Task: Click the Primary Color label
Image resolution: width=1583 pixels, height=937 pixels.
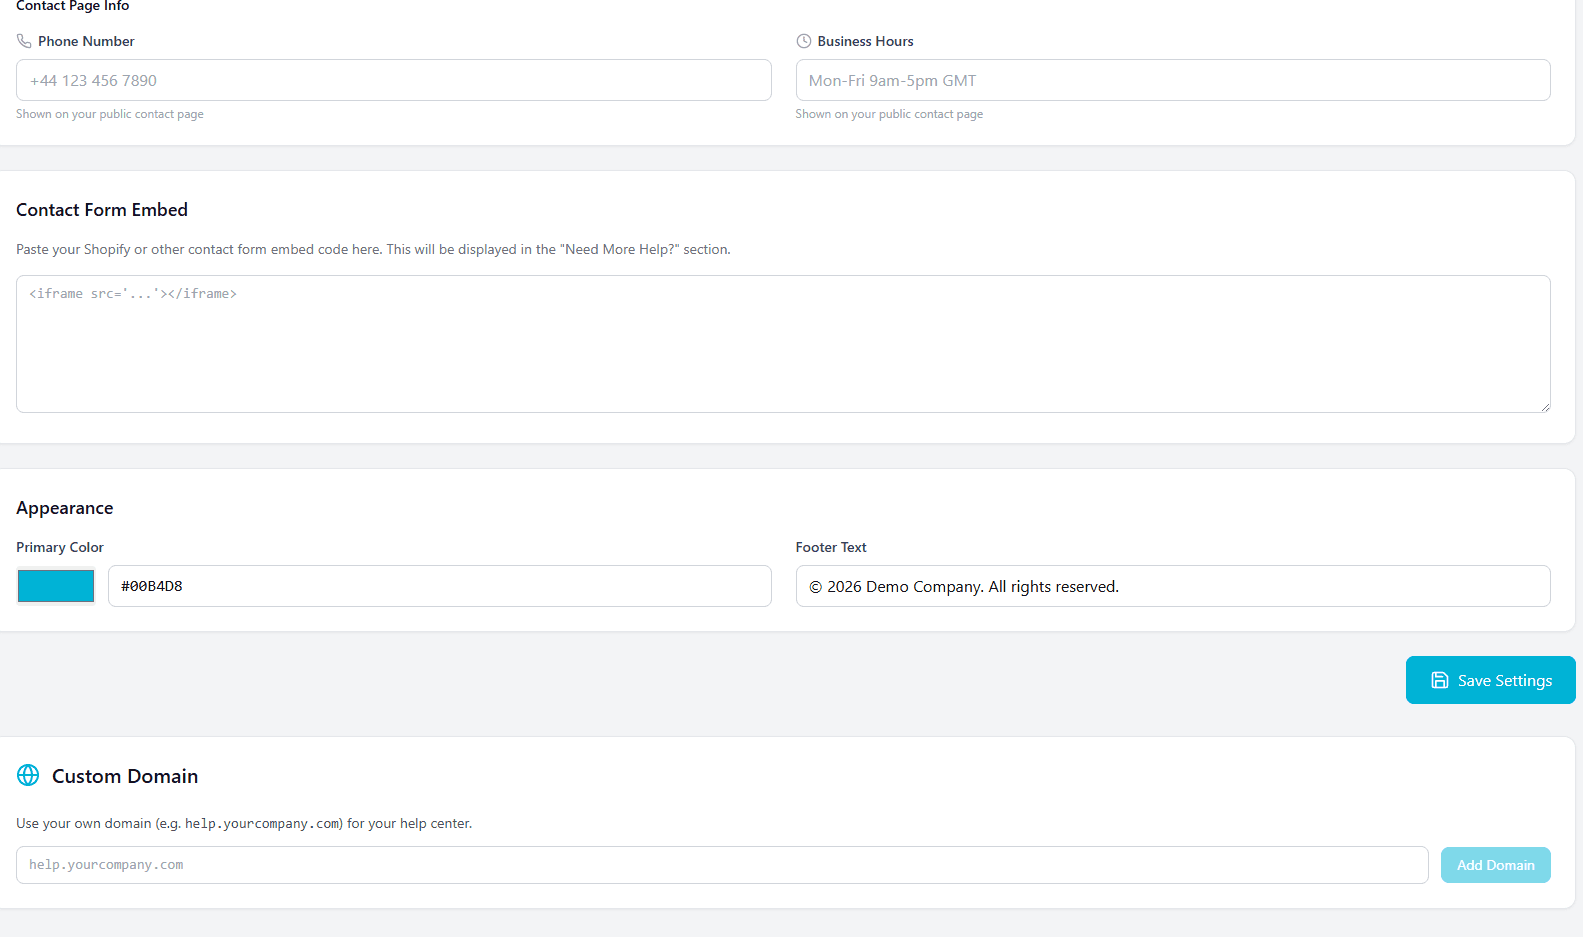Action: (60, 547)
